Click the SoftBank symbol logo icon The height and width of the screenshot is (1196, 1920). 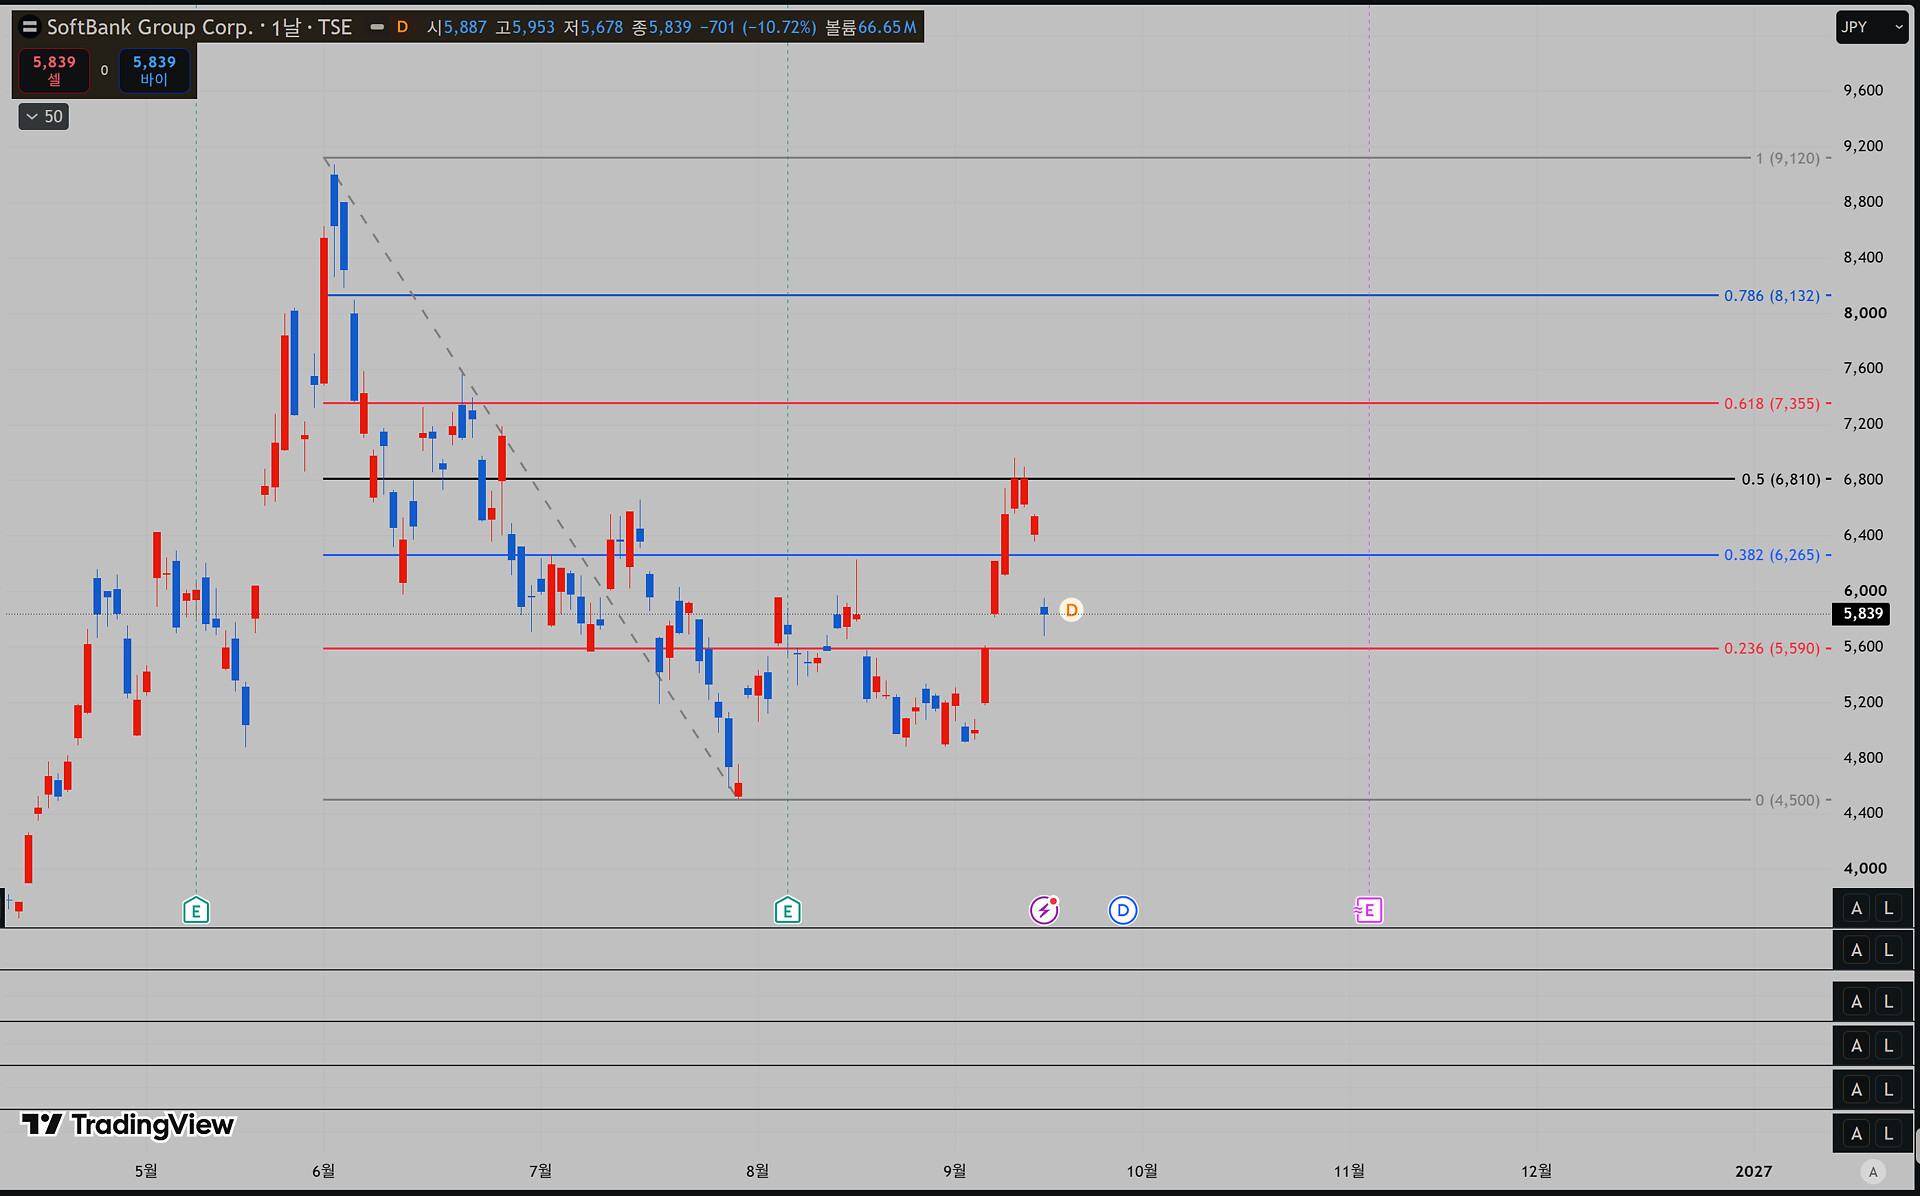29,27
